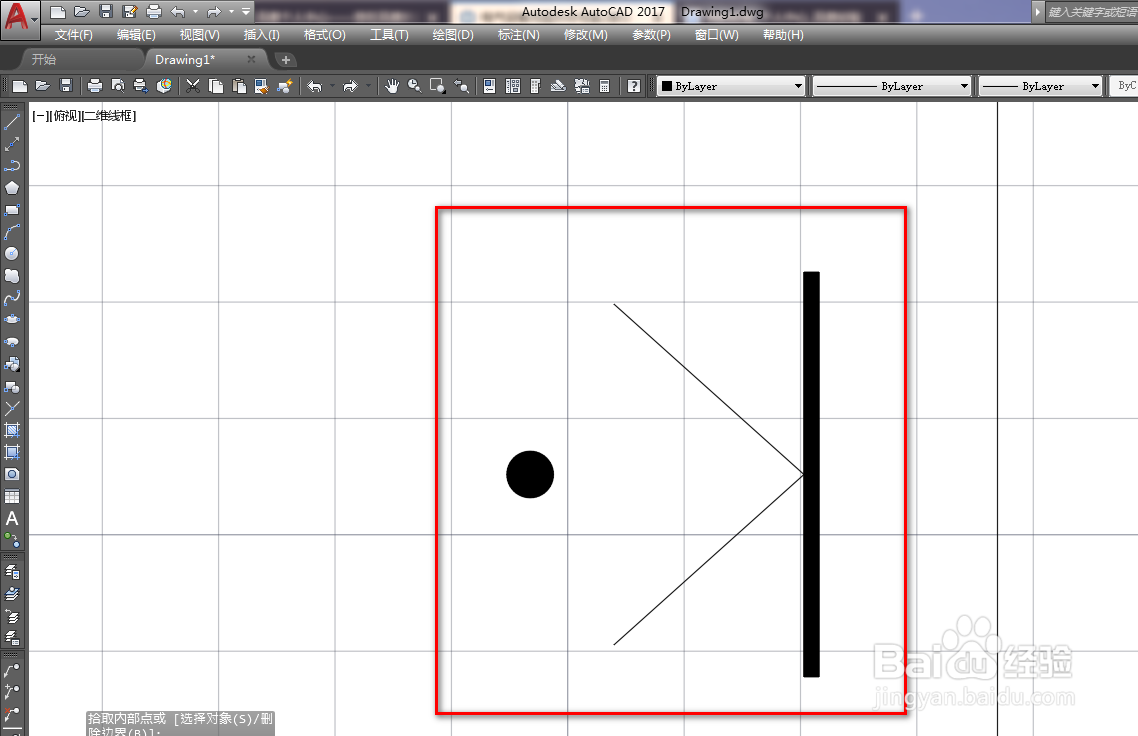Click the keyword search field in the title bar

tap(1092, 12)
